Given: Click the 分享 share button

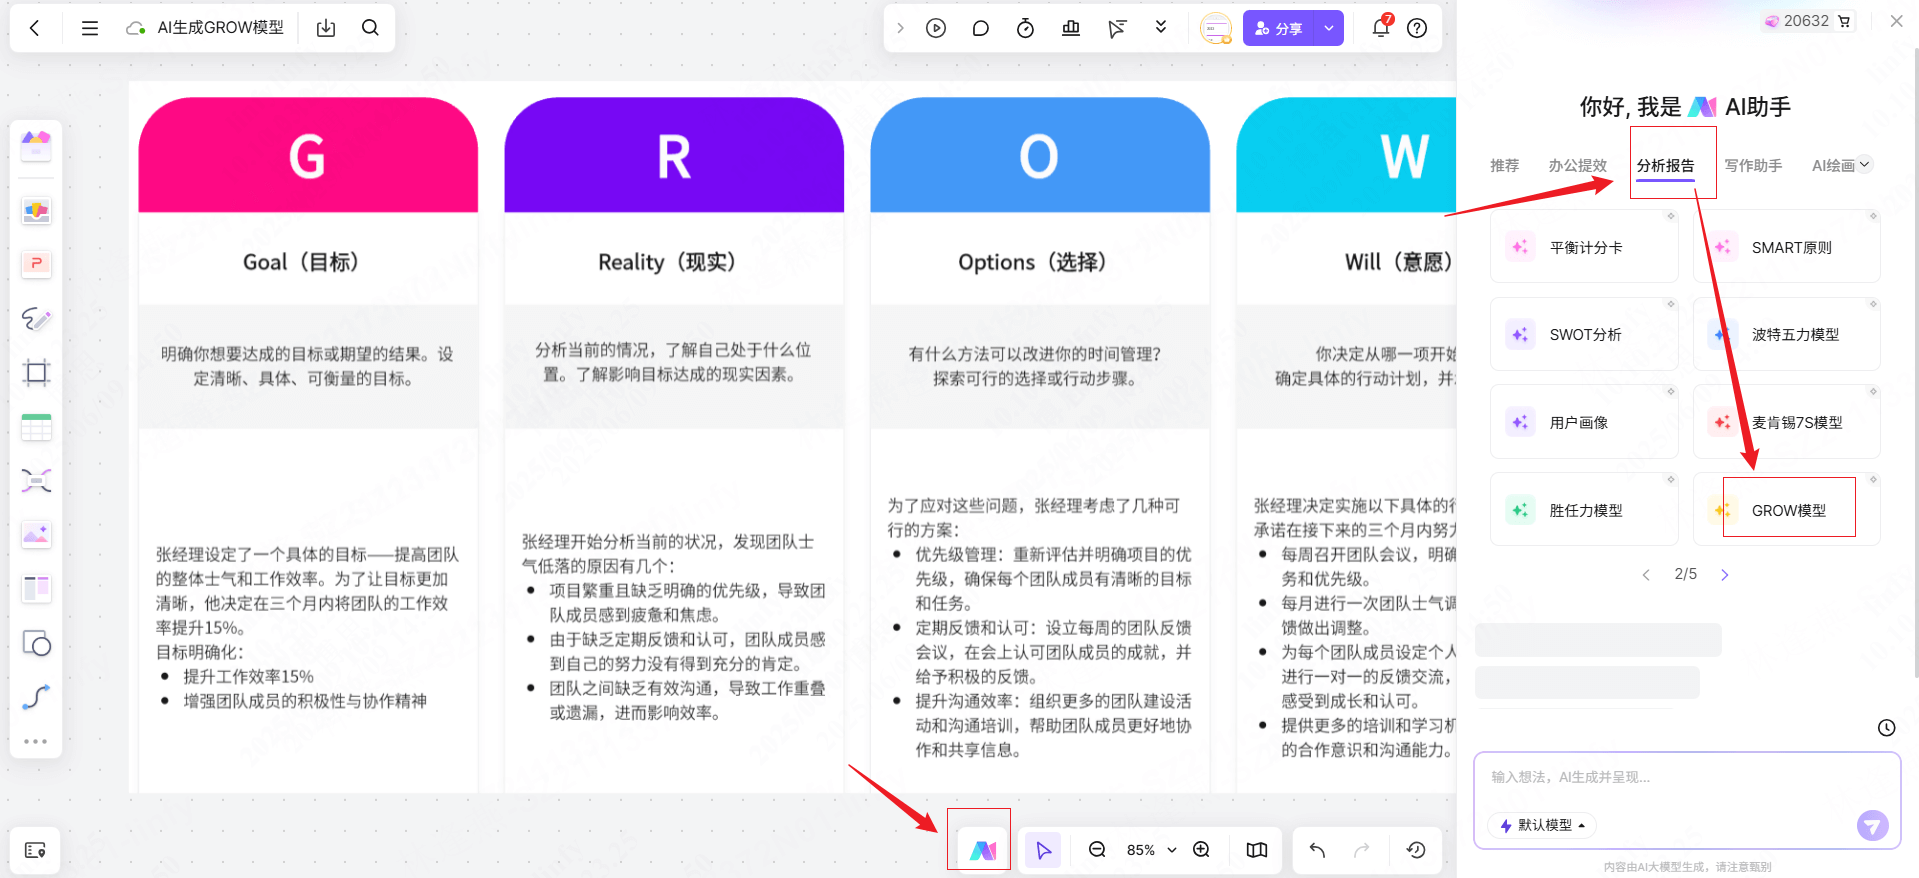Looking at the screenshot, I should tap(1279, 28).
